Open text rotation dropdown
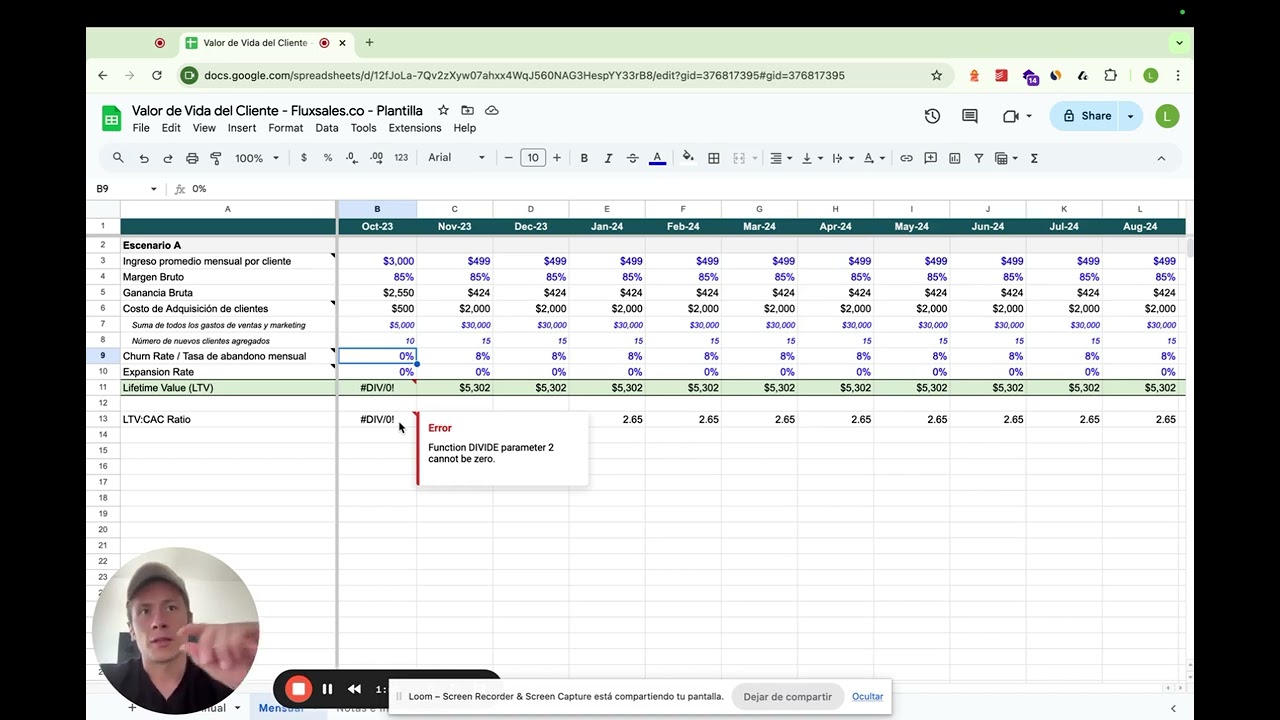The height and width of the screenshot is (720, 1280). tap(873, 158)
